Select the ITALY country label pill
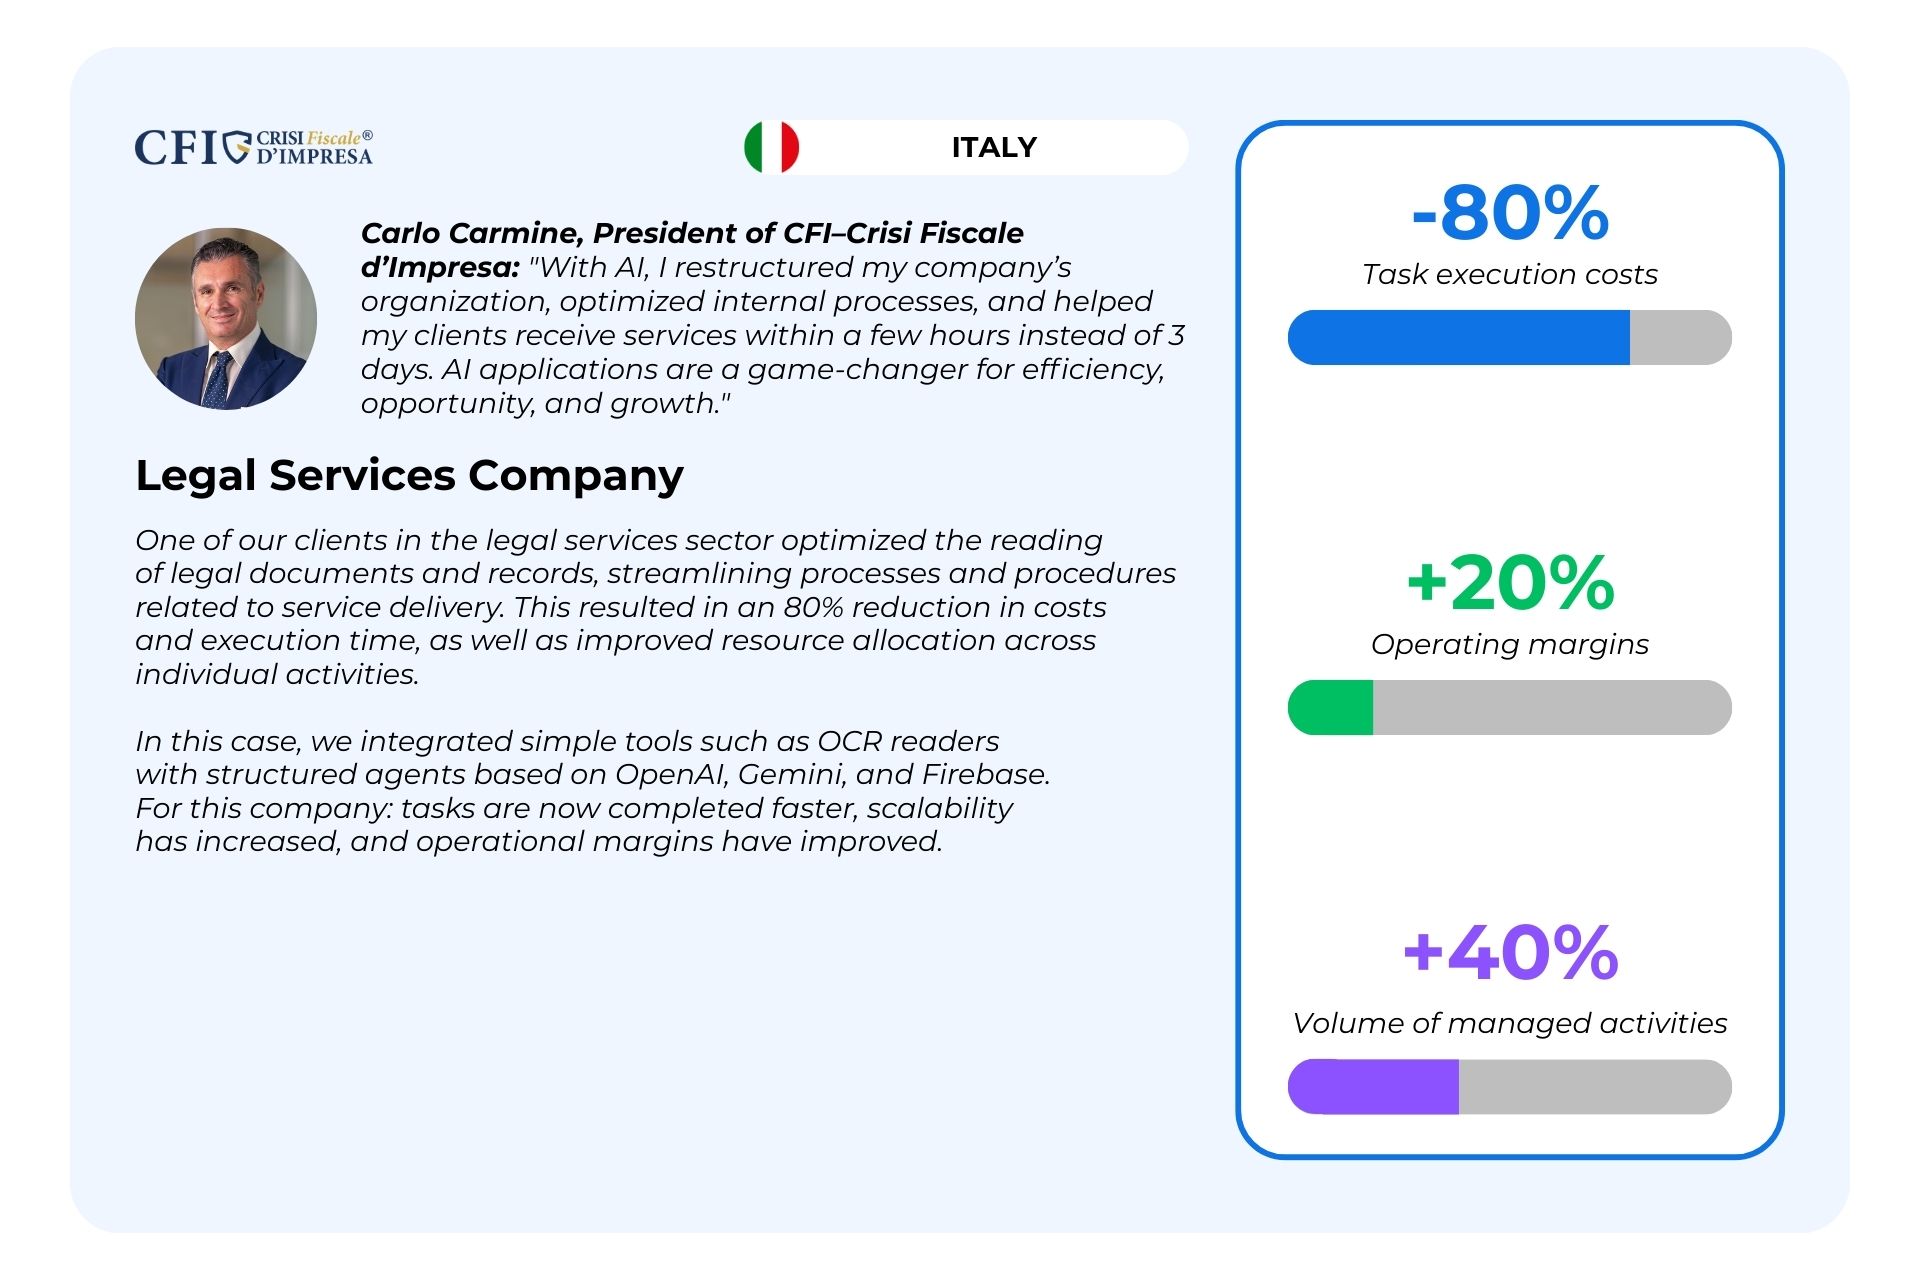The width and height of the screenshot is (1920, 1280). [966, 147]
